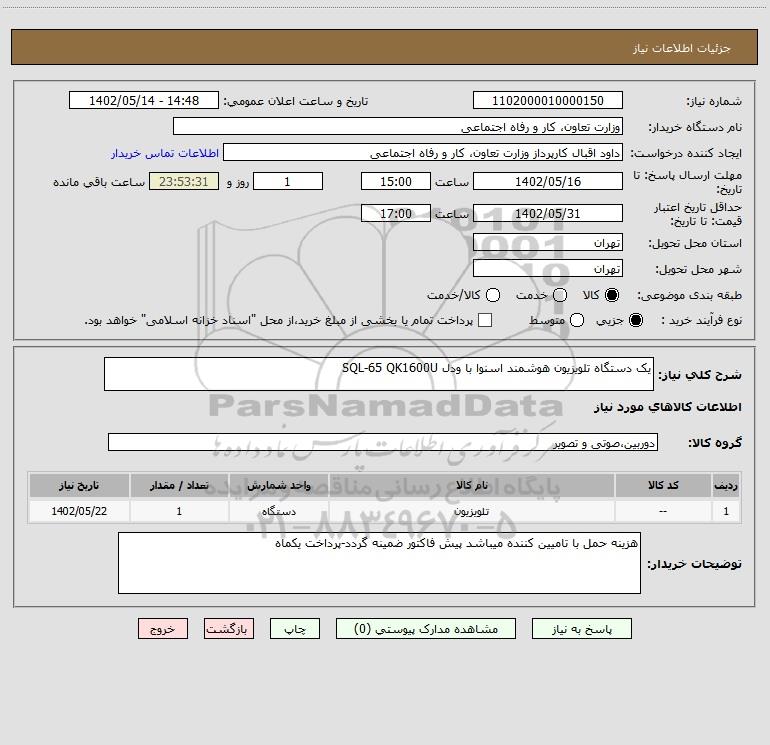Click the تلویزیون item name cell
The width and height of the screenshot is (770, 745).
pyautogui.click(x=471, y=511)
